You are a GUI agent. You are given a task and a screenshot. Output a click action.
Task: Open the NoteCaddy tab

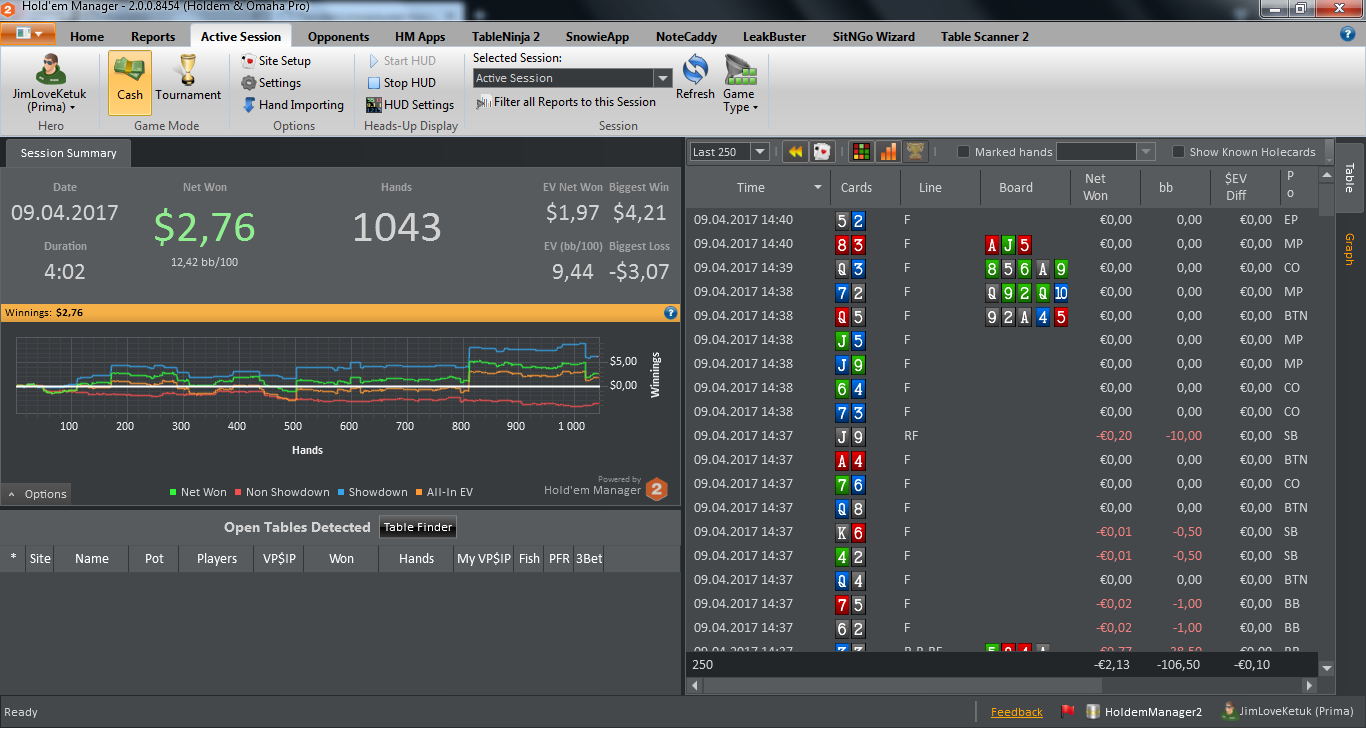tap(686, 37)
